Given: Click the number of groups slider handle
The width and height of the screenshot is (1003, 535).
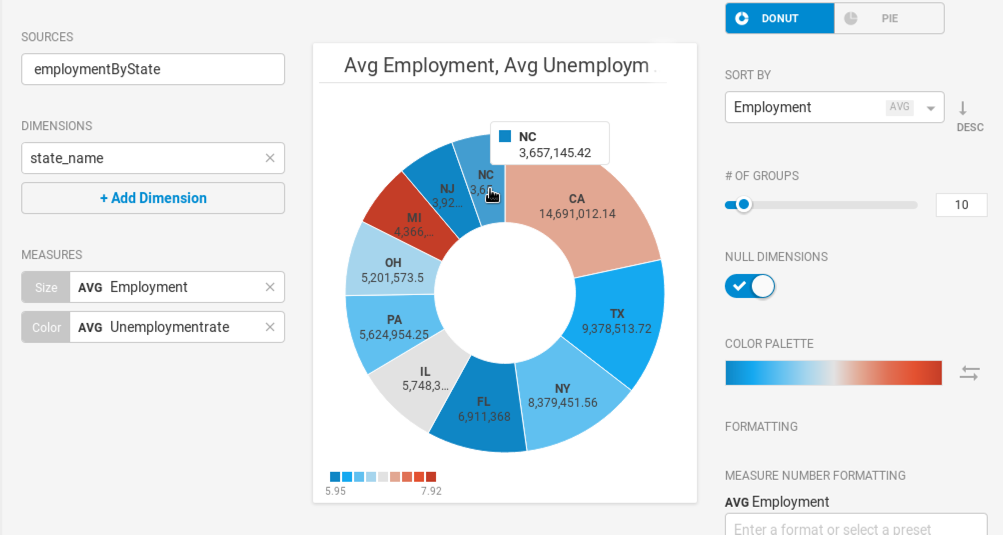Looking at the screenshot, I should [743, 205].
